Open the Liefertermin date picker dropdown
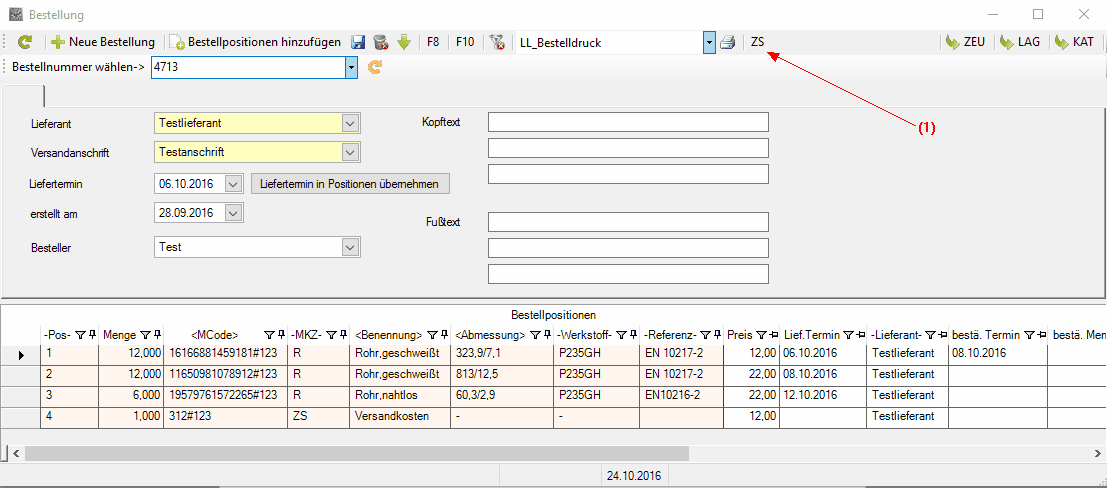1107x488 pixels. click(233, 184)
